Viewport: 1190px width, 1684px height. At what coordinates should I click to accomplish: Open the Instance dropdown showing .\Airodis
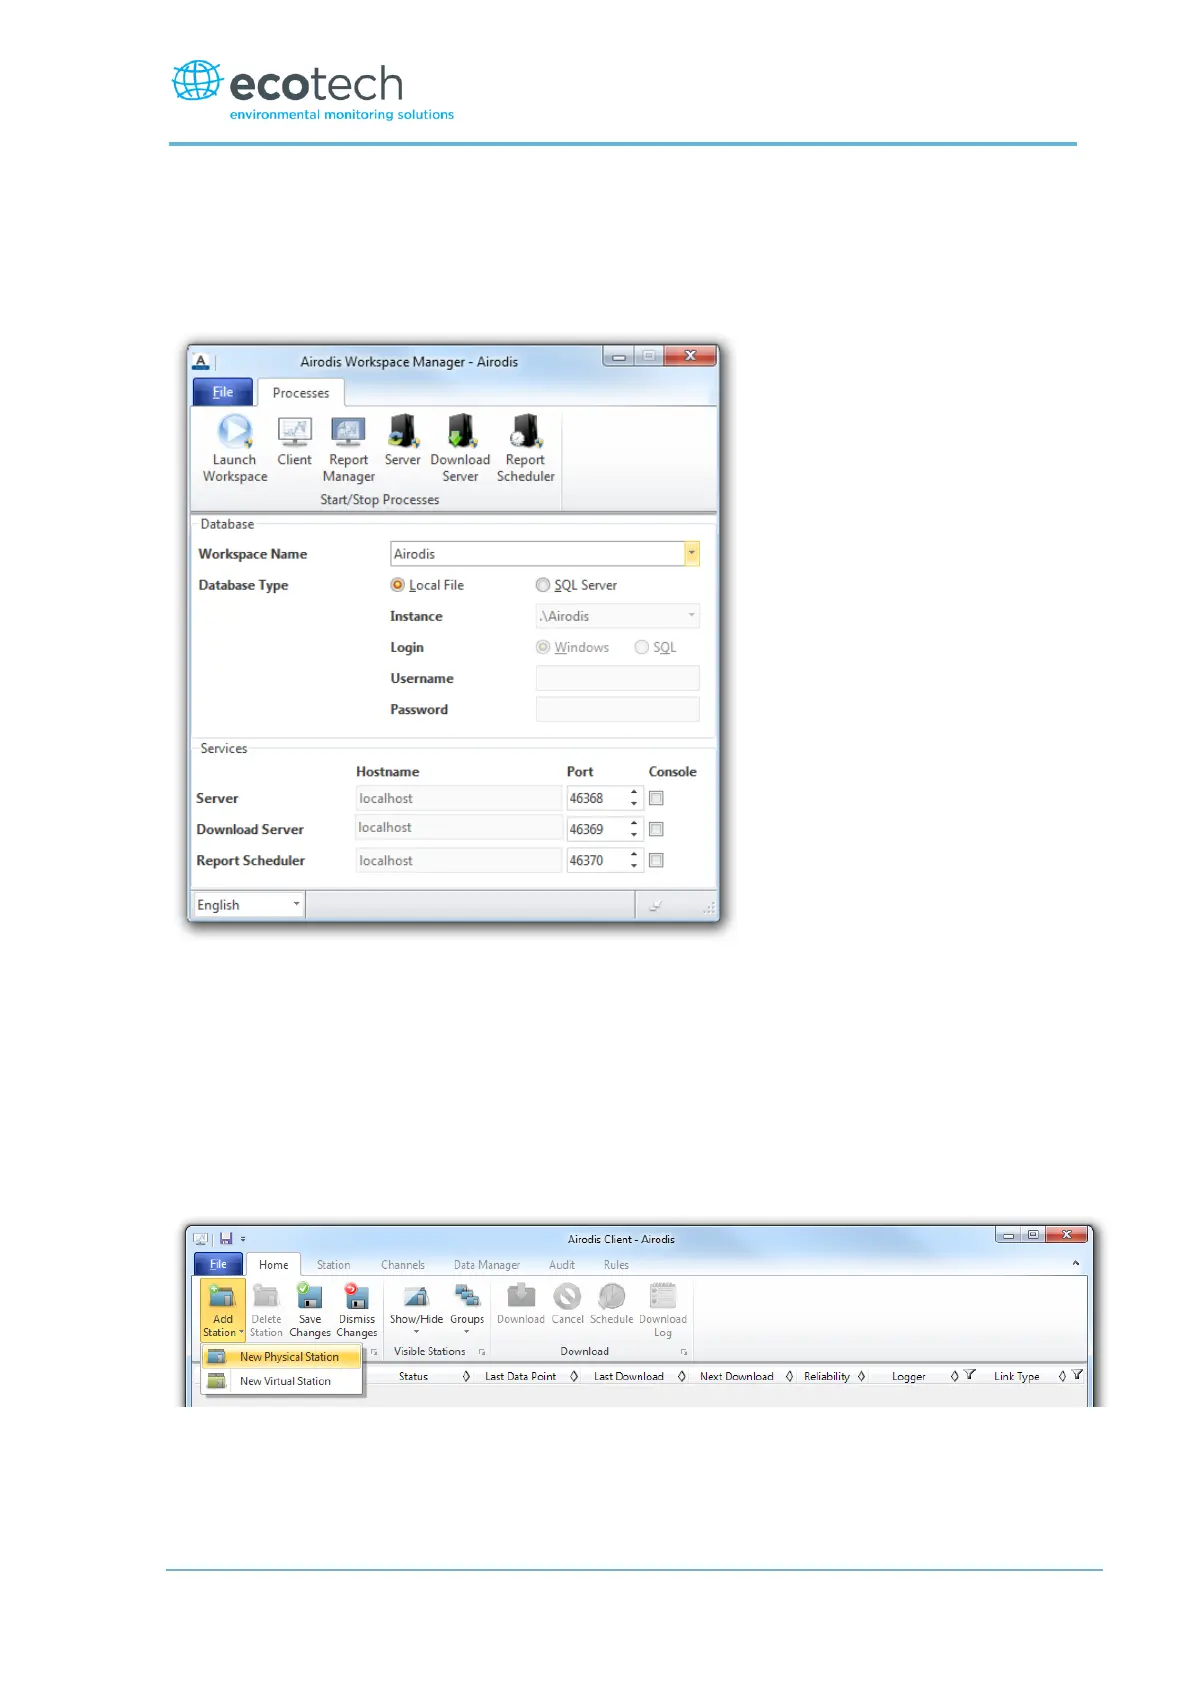(x=691, y=615)
